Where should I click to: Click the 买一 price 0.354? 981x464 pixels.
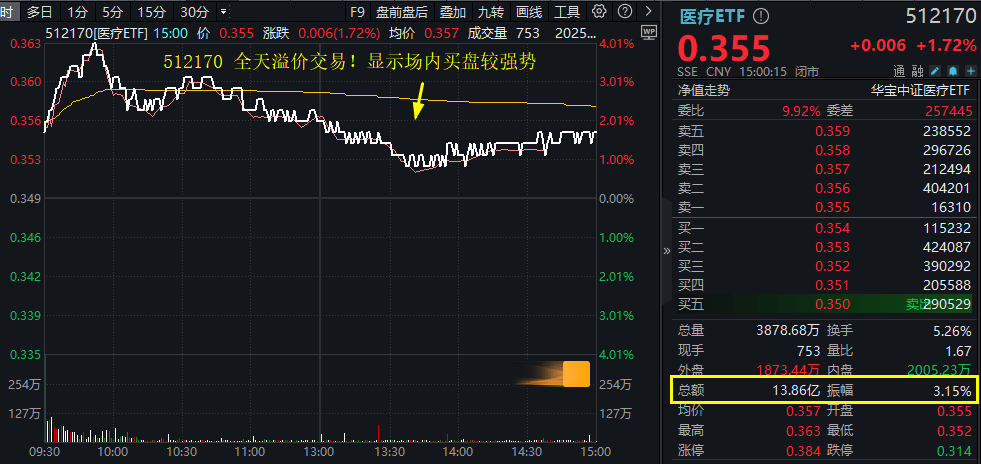click(x=833, y=229)
